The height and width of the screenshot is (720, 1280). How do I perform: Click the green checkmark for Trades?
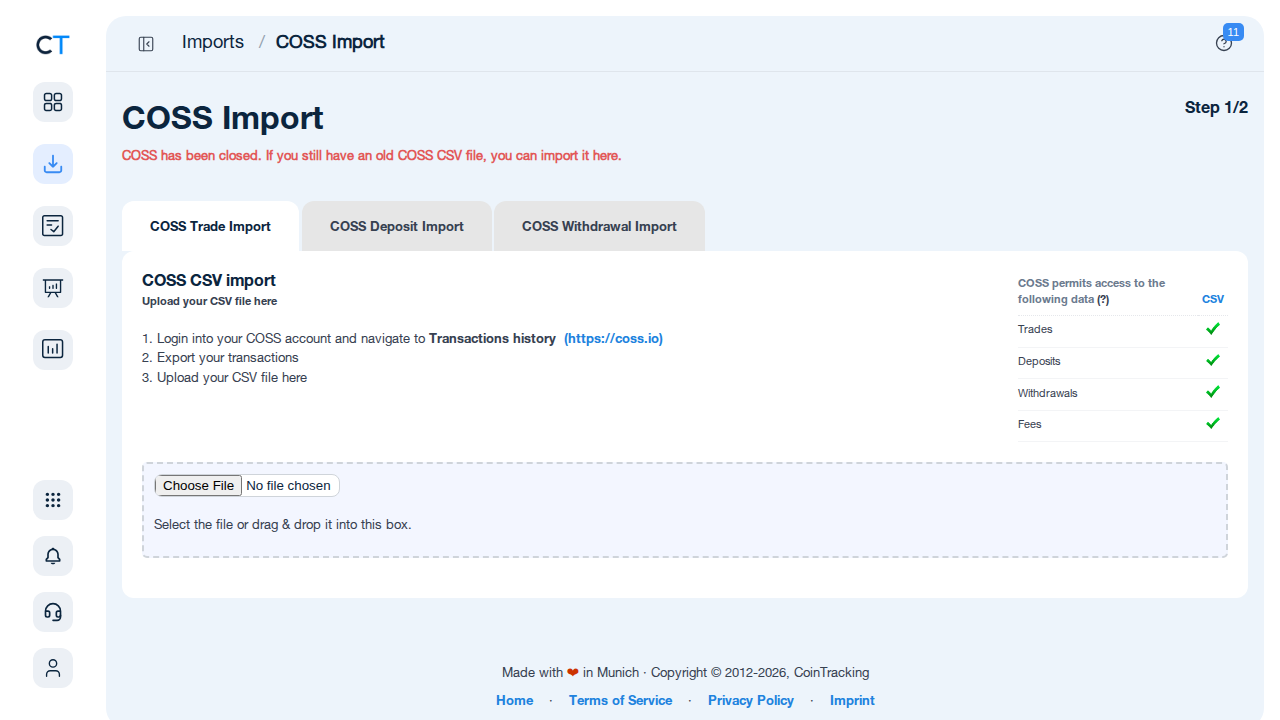(x=1213, y=328)
